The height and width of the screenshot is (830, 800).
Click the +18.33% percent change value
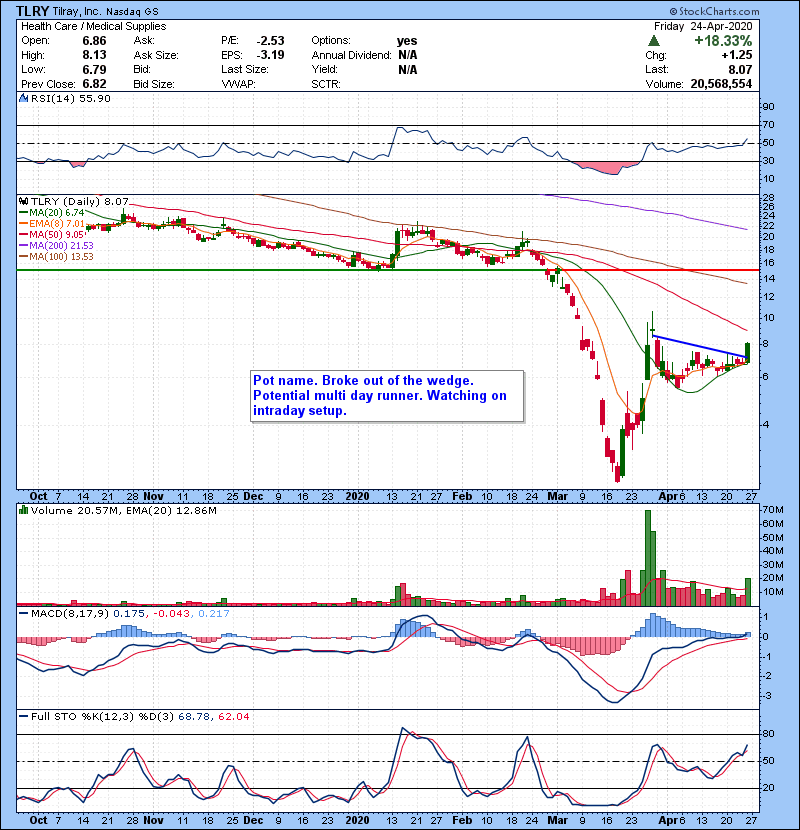[x=723, y=41]
